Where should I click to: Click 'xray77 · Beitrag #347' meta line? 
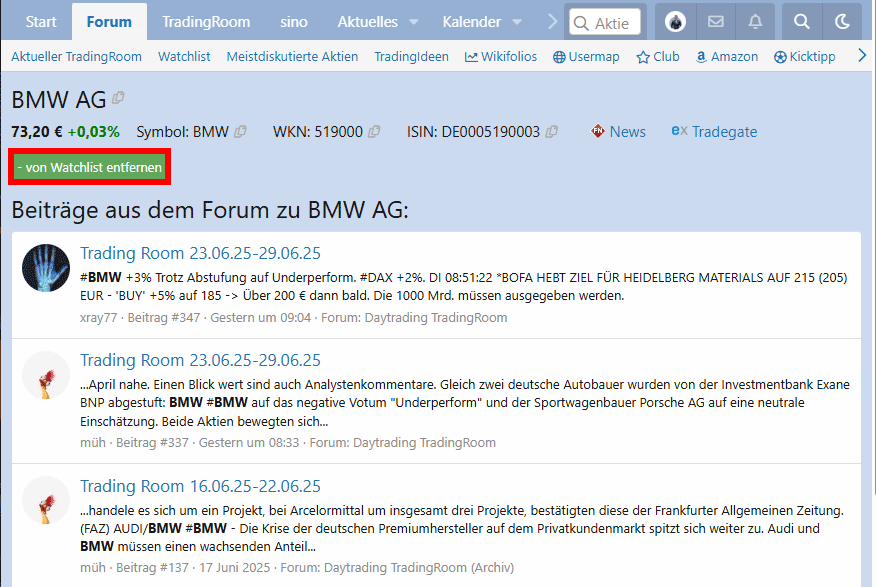click(x=140, y=318)
